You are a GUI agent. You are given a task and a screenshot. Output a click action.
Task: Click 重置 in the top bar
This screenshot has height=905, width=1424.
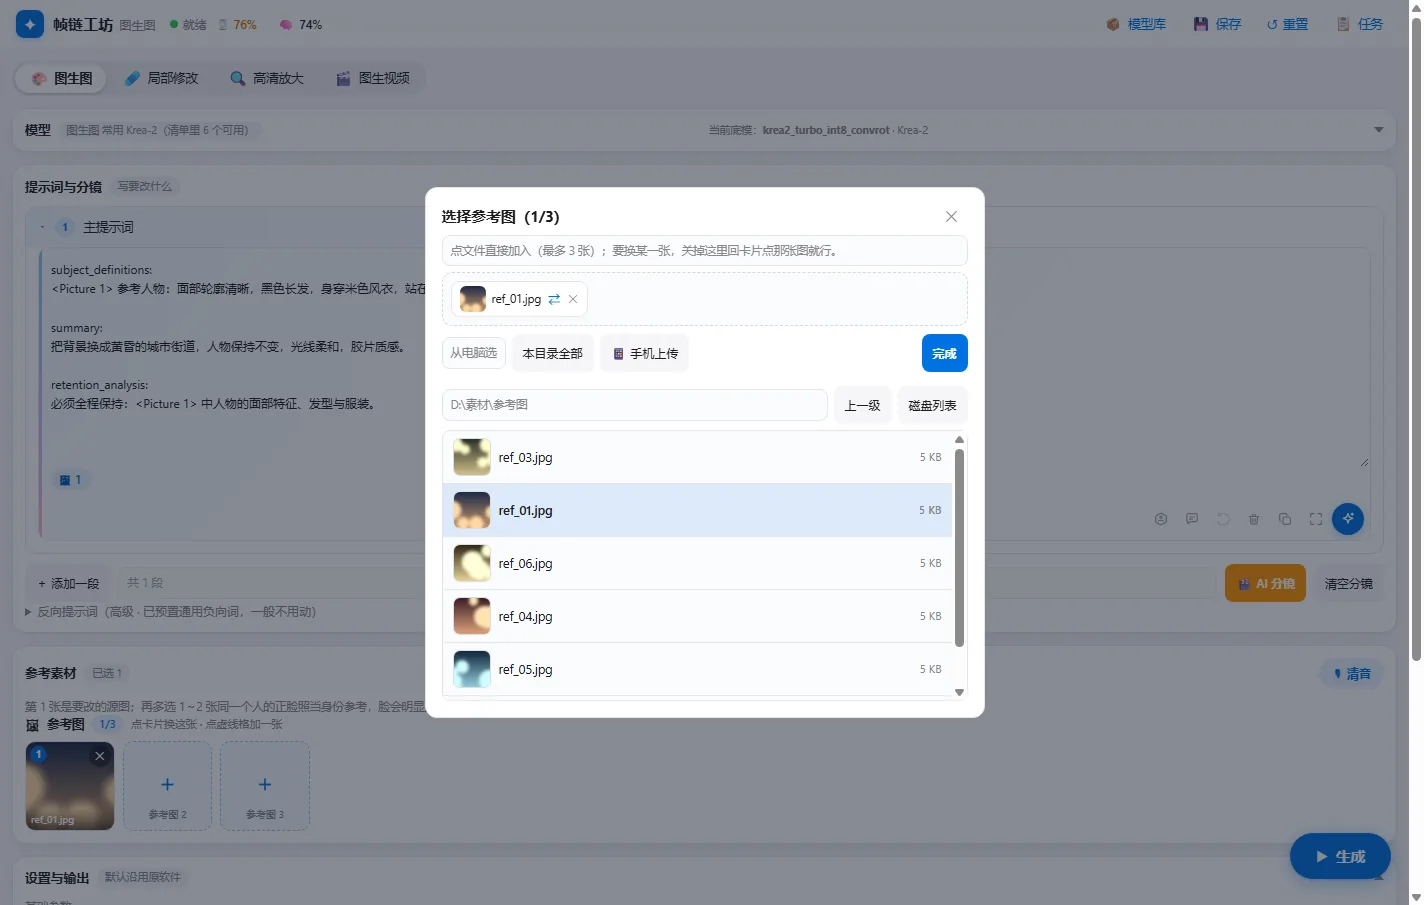[1287, 24]
